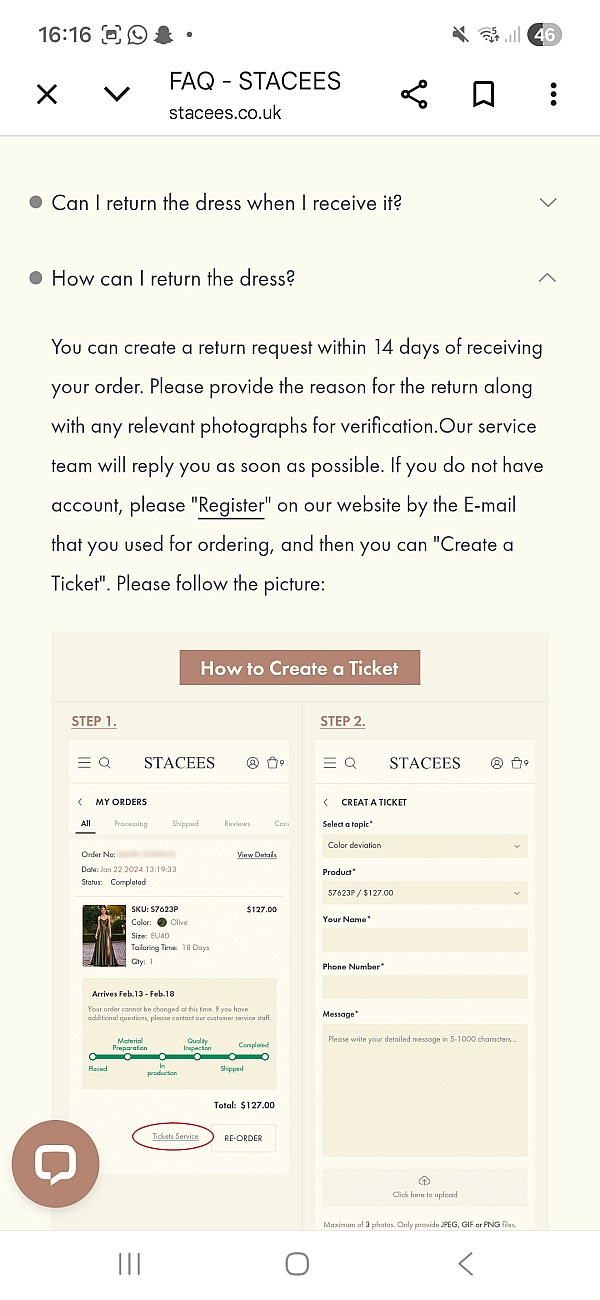Tap the "How to Create a Ticket" banner

coord(299,668)
